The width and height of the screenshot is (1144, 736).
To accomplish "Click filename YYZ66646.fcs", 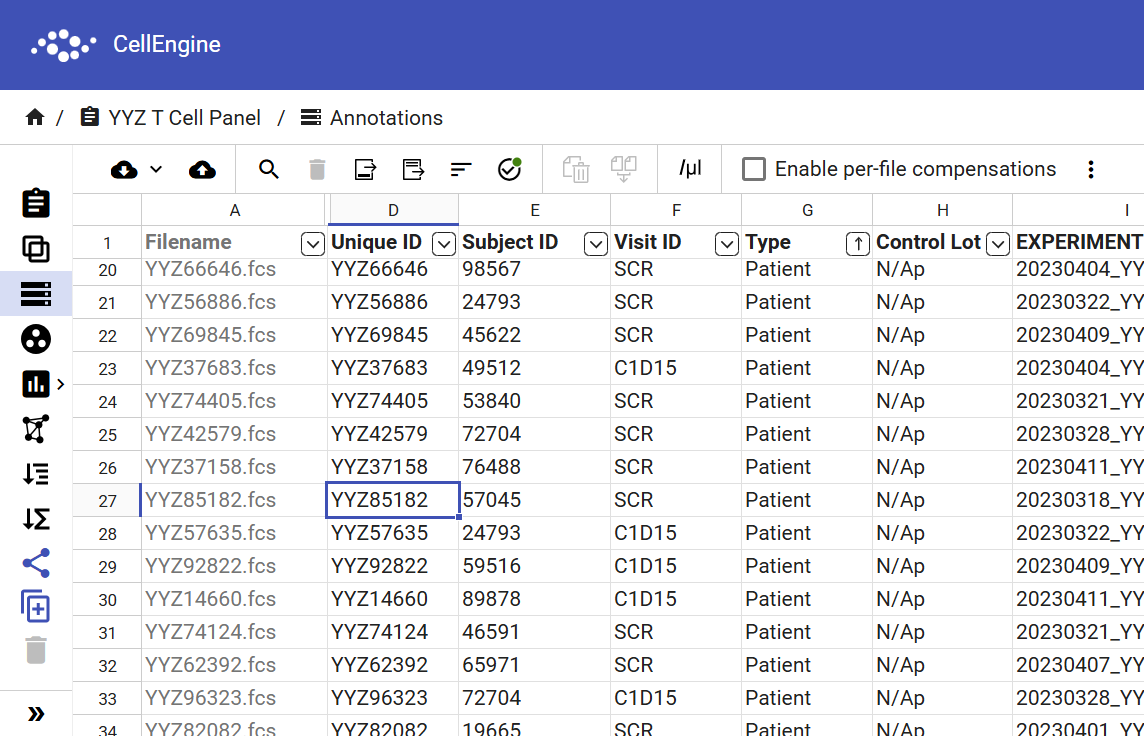I will coord(210,269).
